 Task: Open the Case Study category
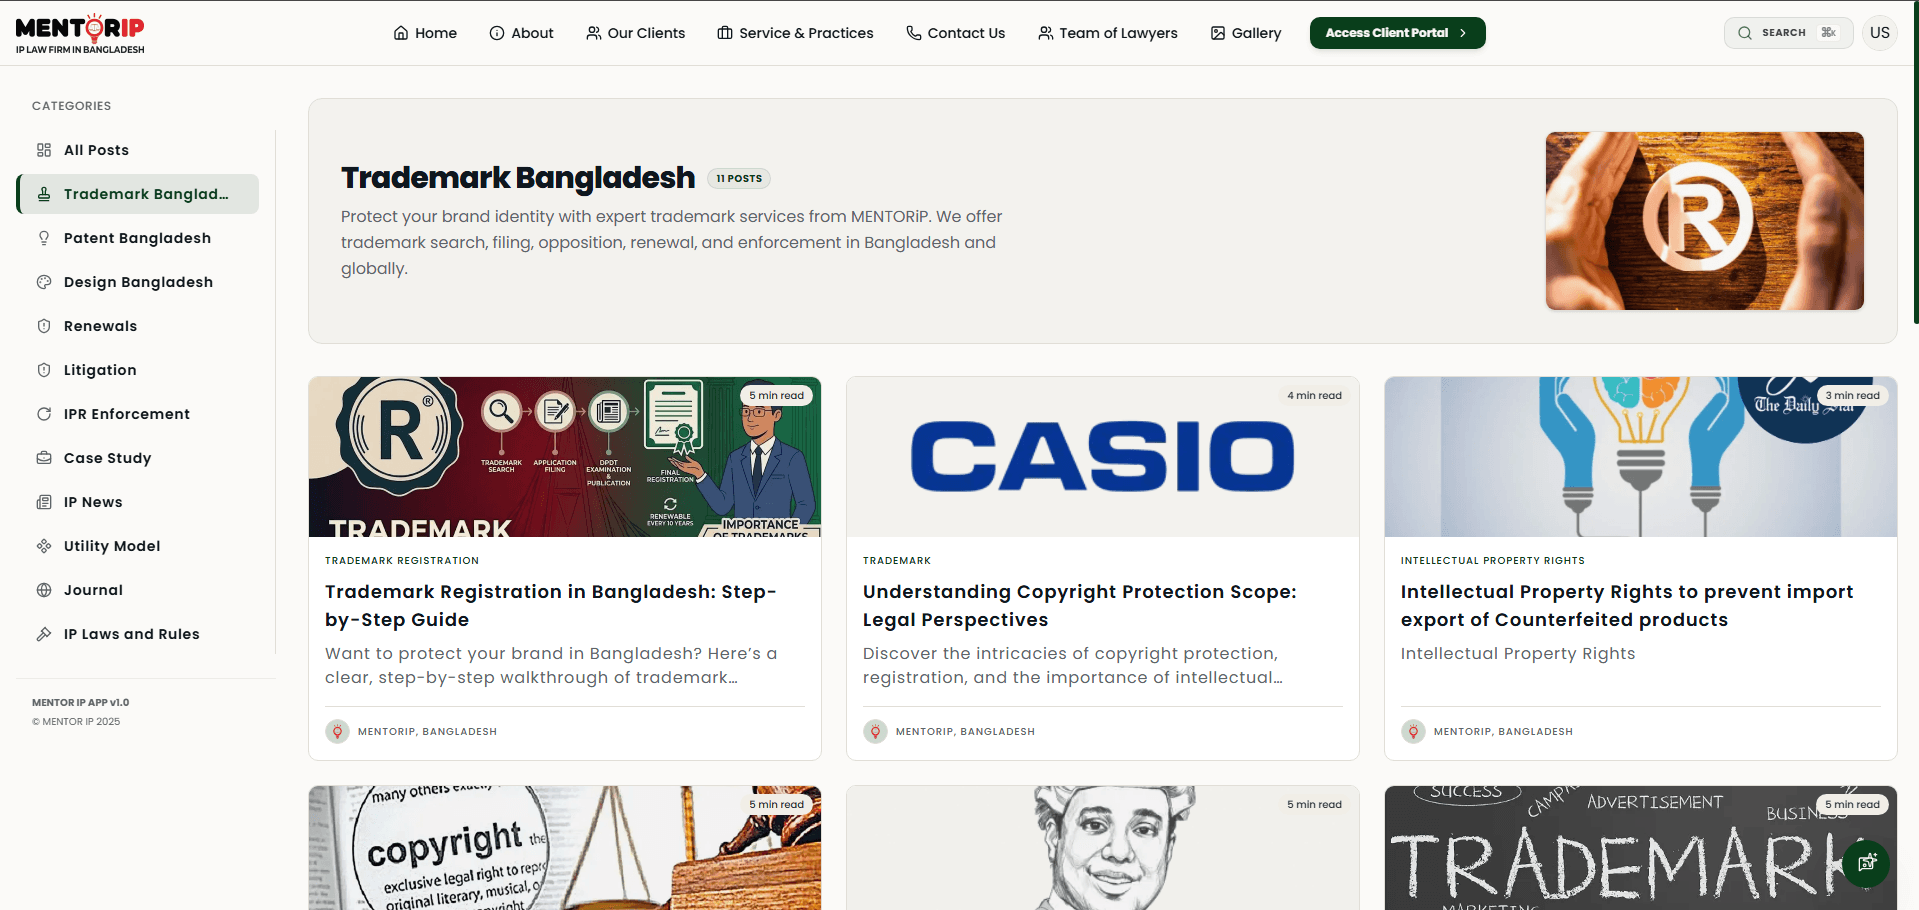138,458
